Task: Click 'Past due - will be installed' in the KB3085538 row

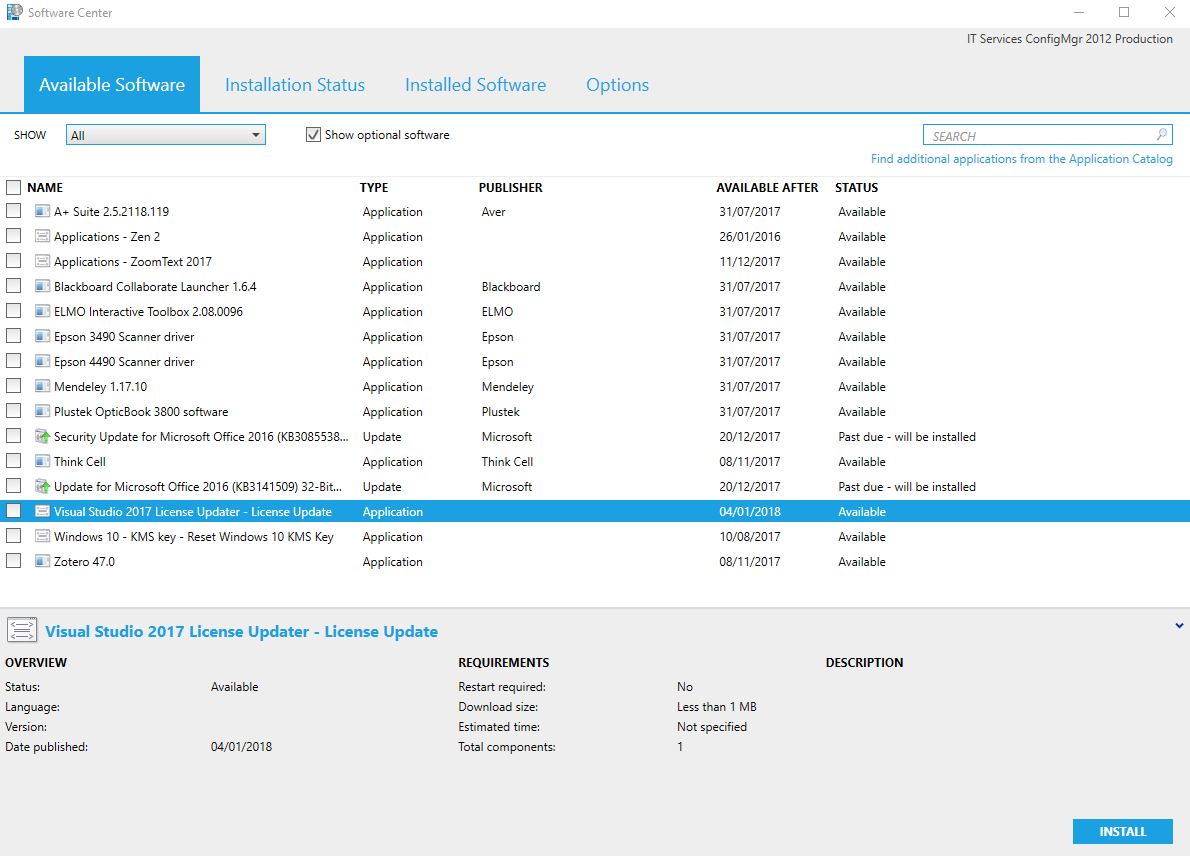Action: click(907, 436)
